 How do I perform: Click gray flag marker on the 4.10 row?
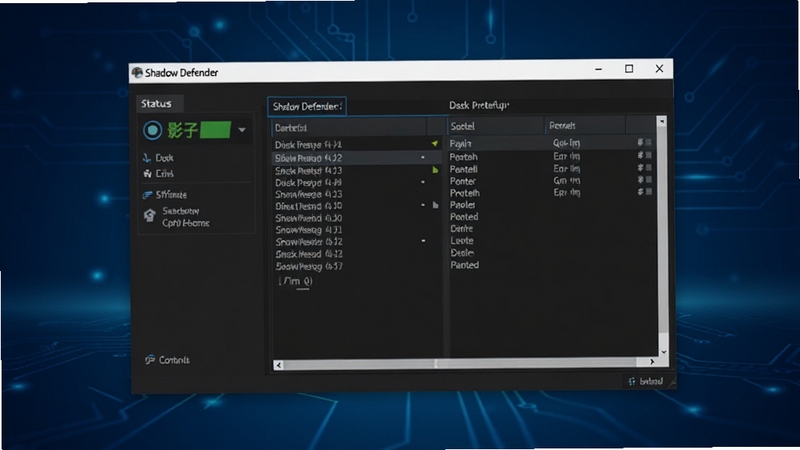click(x=435, y=205)
